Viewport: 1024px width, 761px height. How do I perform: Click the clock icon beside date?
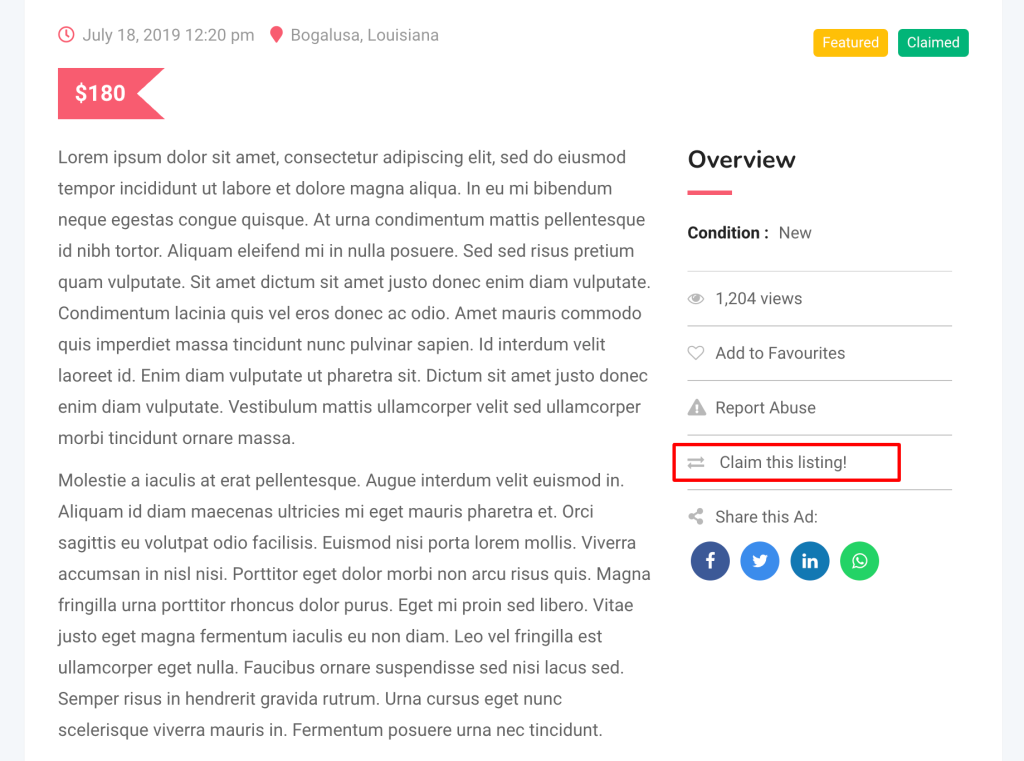pos(66,35)
